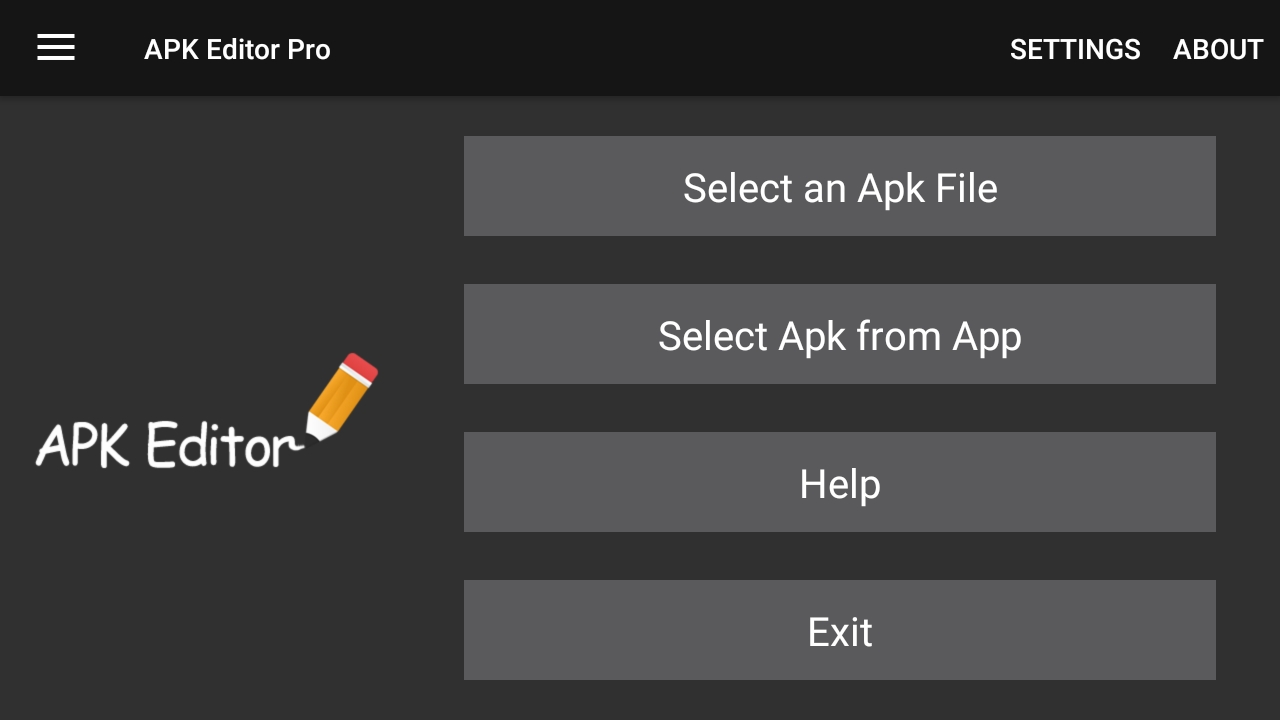
Task: Open the hamburger navigation menu
Action: [56, 48]
